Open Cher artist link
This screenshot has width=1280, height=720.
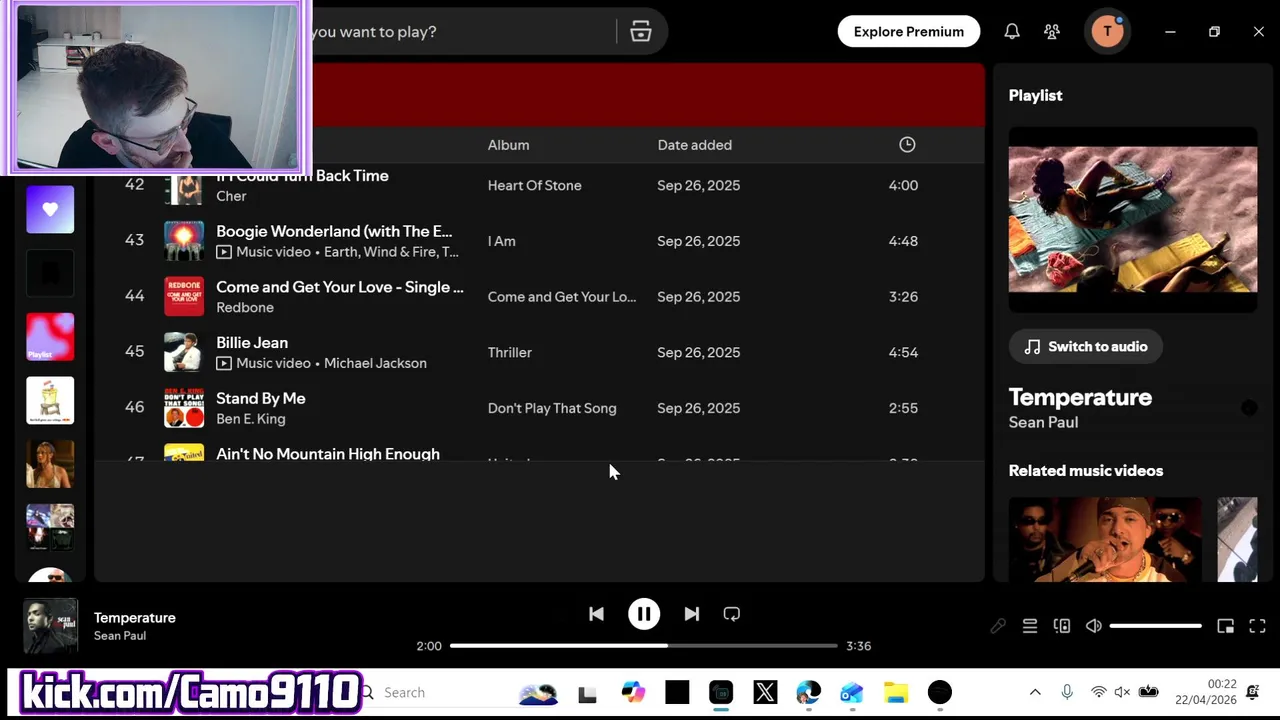tap(231, 196)
